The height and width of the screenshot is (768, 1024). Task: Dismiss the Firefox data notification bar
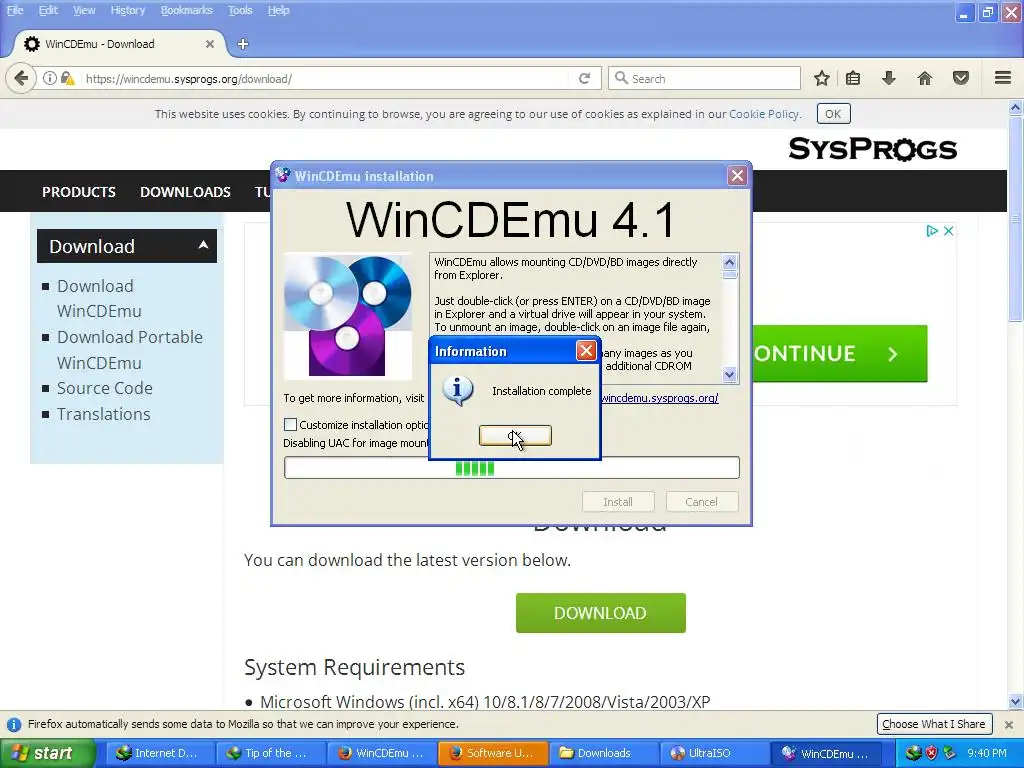[1009, 724]
